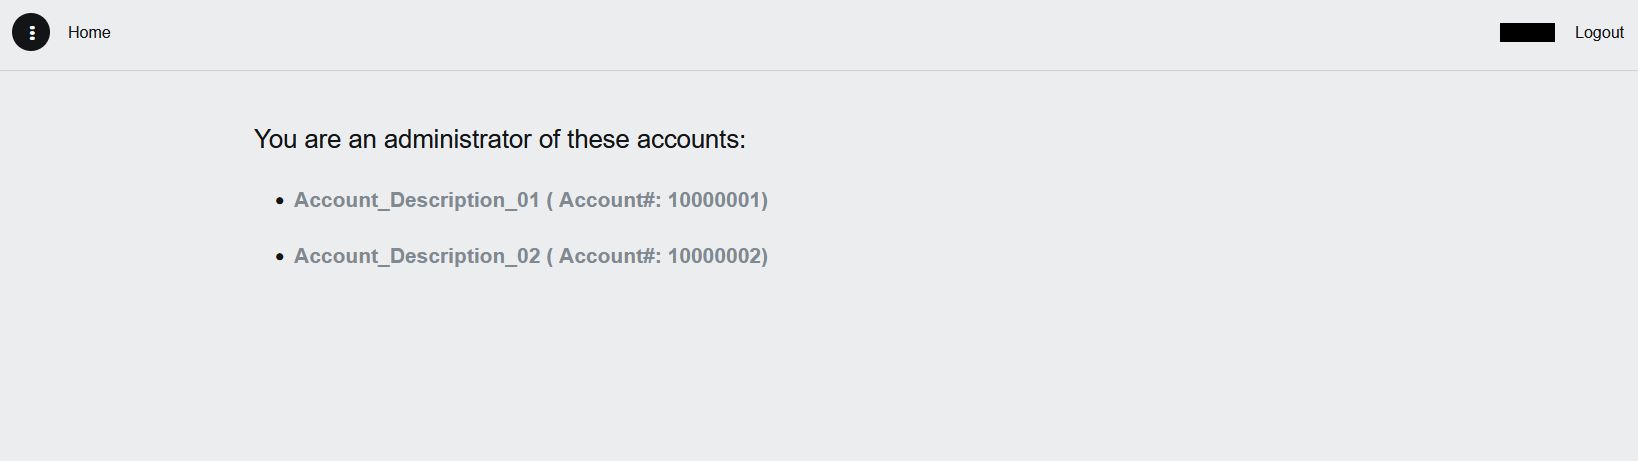Click empty navbar space between Home and username
1638x461 pixels.
(800, 33)
